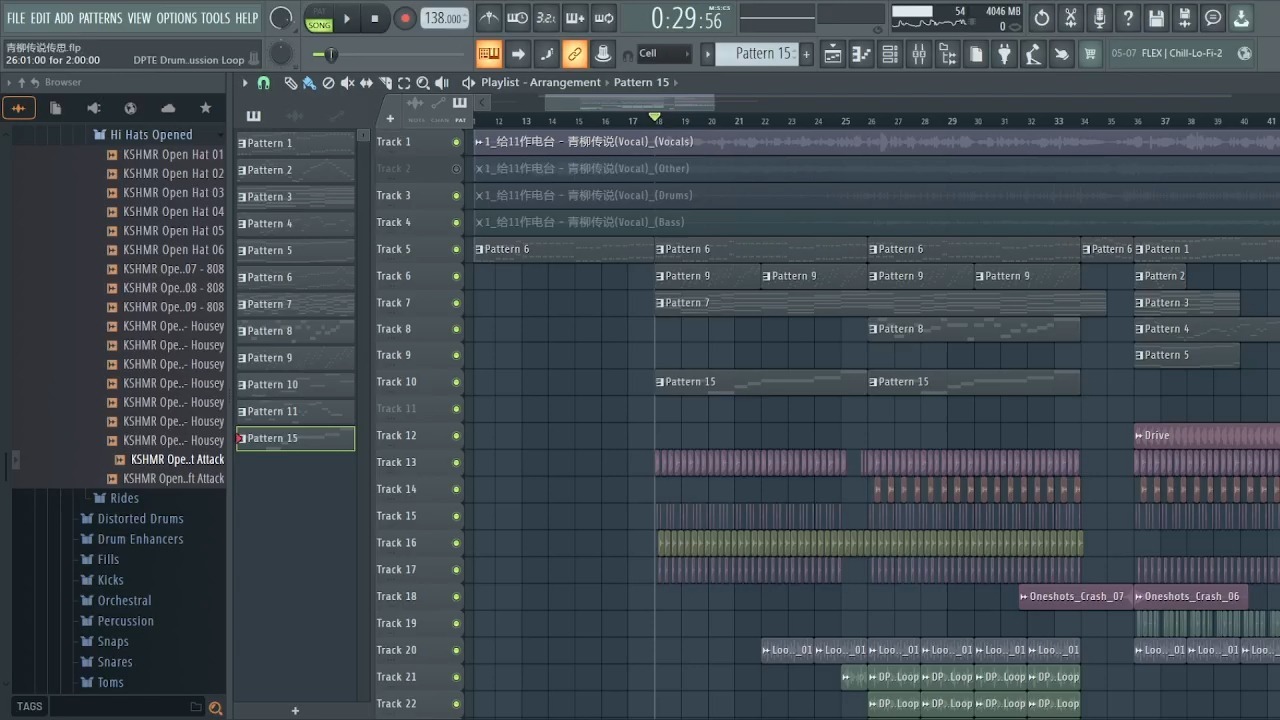Select the Slice tool in Playlist
Image resolution: width=1280 pixels, height=720 pixels.
click(x=385, y=83)
